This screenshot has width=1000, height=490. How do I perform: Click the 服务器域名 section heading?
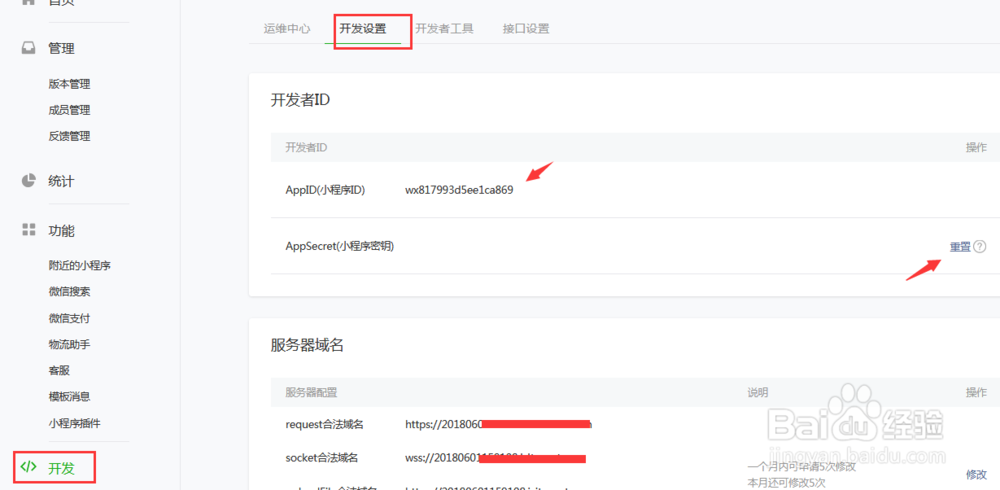[307, 345]
